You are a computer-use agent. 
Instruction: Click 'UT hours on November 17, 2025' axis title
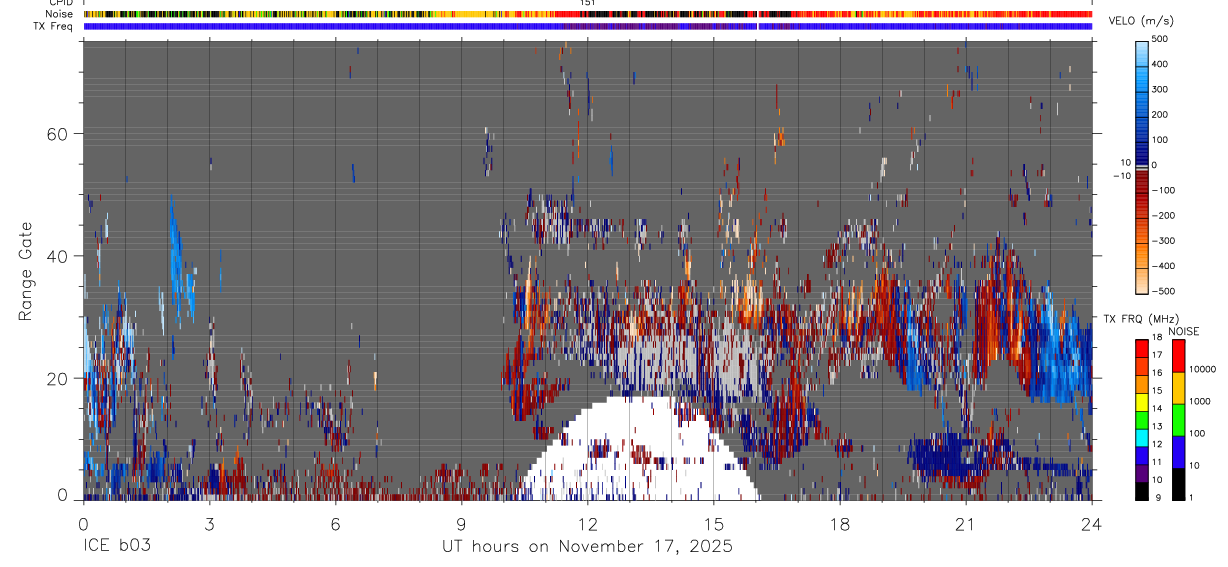(588, 546)
